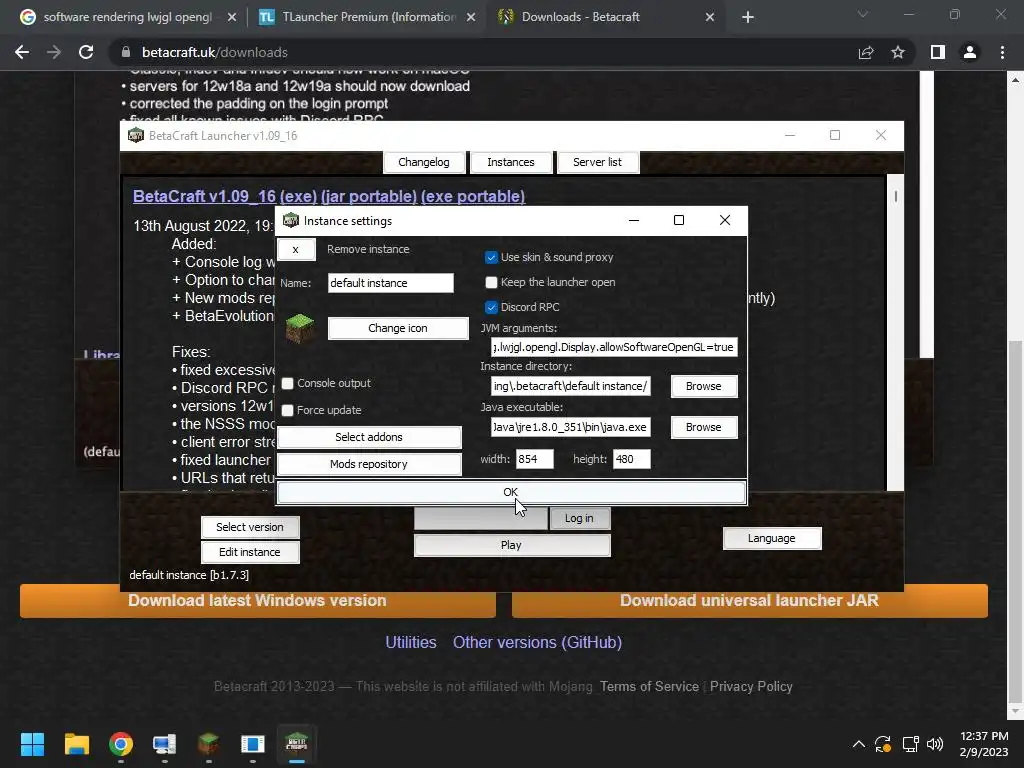Click the browser forward arrow
This screenshot has width=1024, height=768.
[x=54, y=52]
